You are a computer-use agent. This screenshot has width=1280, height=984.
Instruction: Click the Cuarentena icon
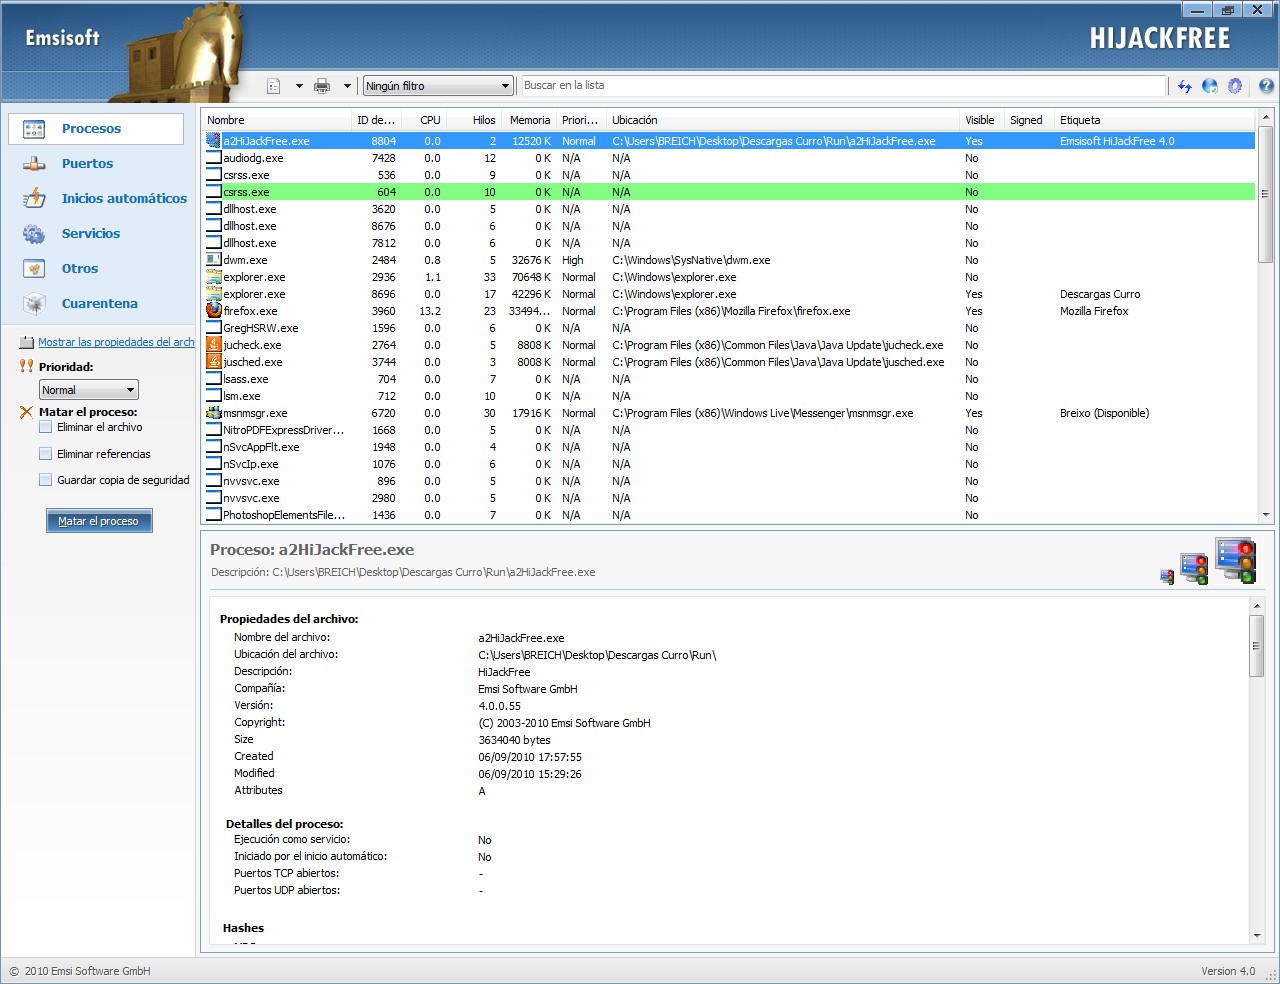pyautogui.click(x=34, y=304)
